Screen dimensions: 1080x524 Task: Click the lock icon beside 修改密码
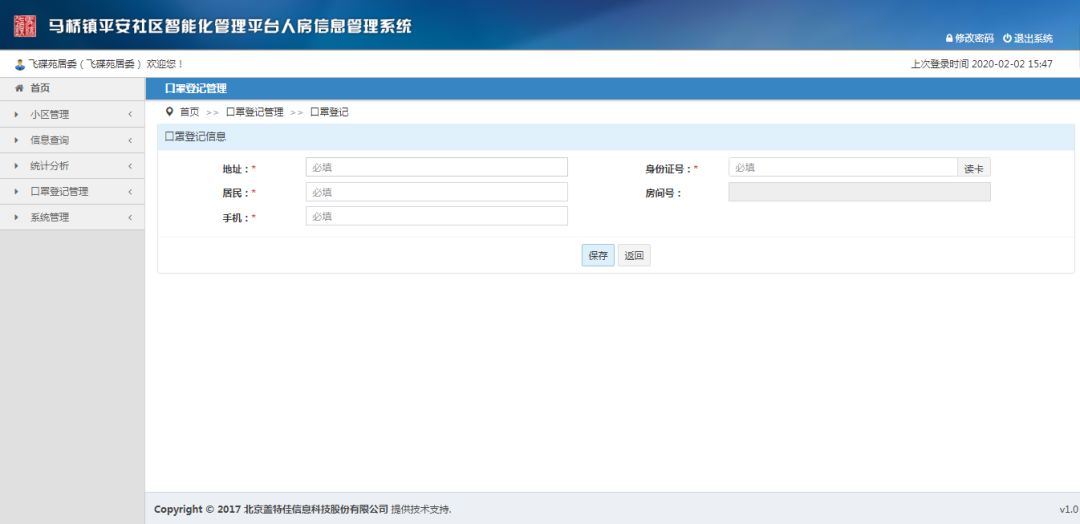(948, 39)
